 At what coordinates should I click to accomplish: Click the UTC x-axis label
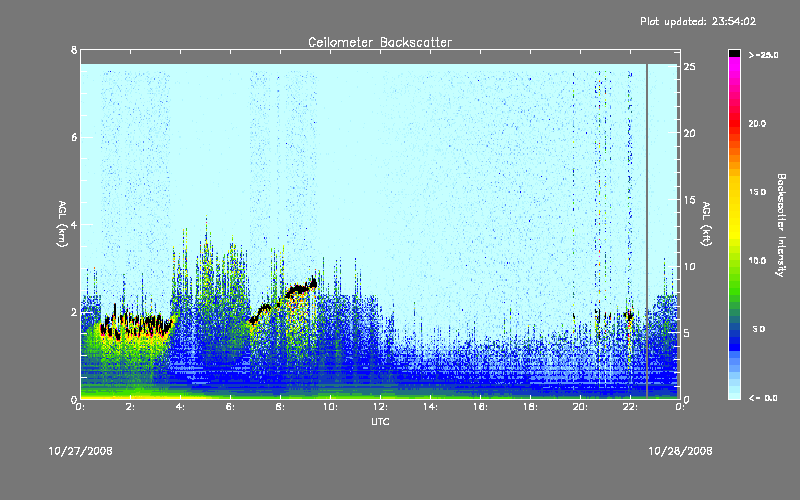(x=380, y=421)
